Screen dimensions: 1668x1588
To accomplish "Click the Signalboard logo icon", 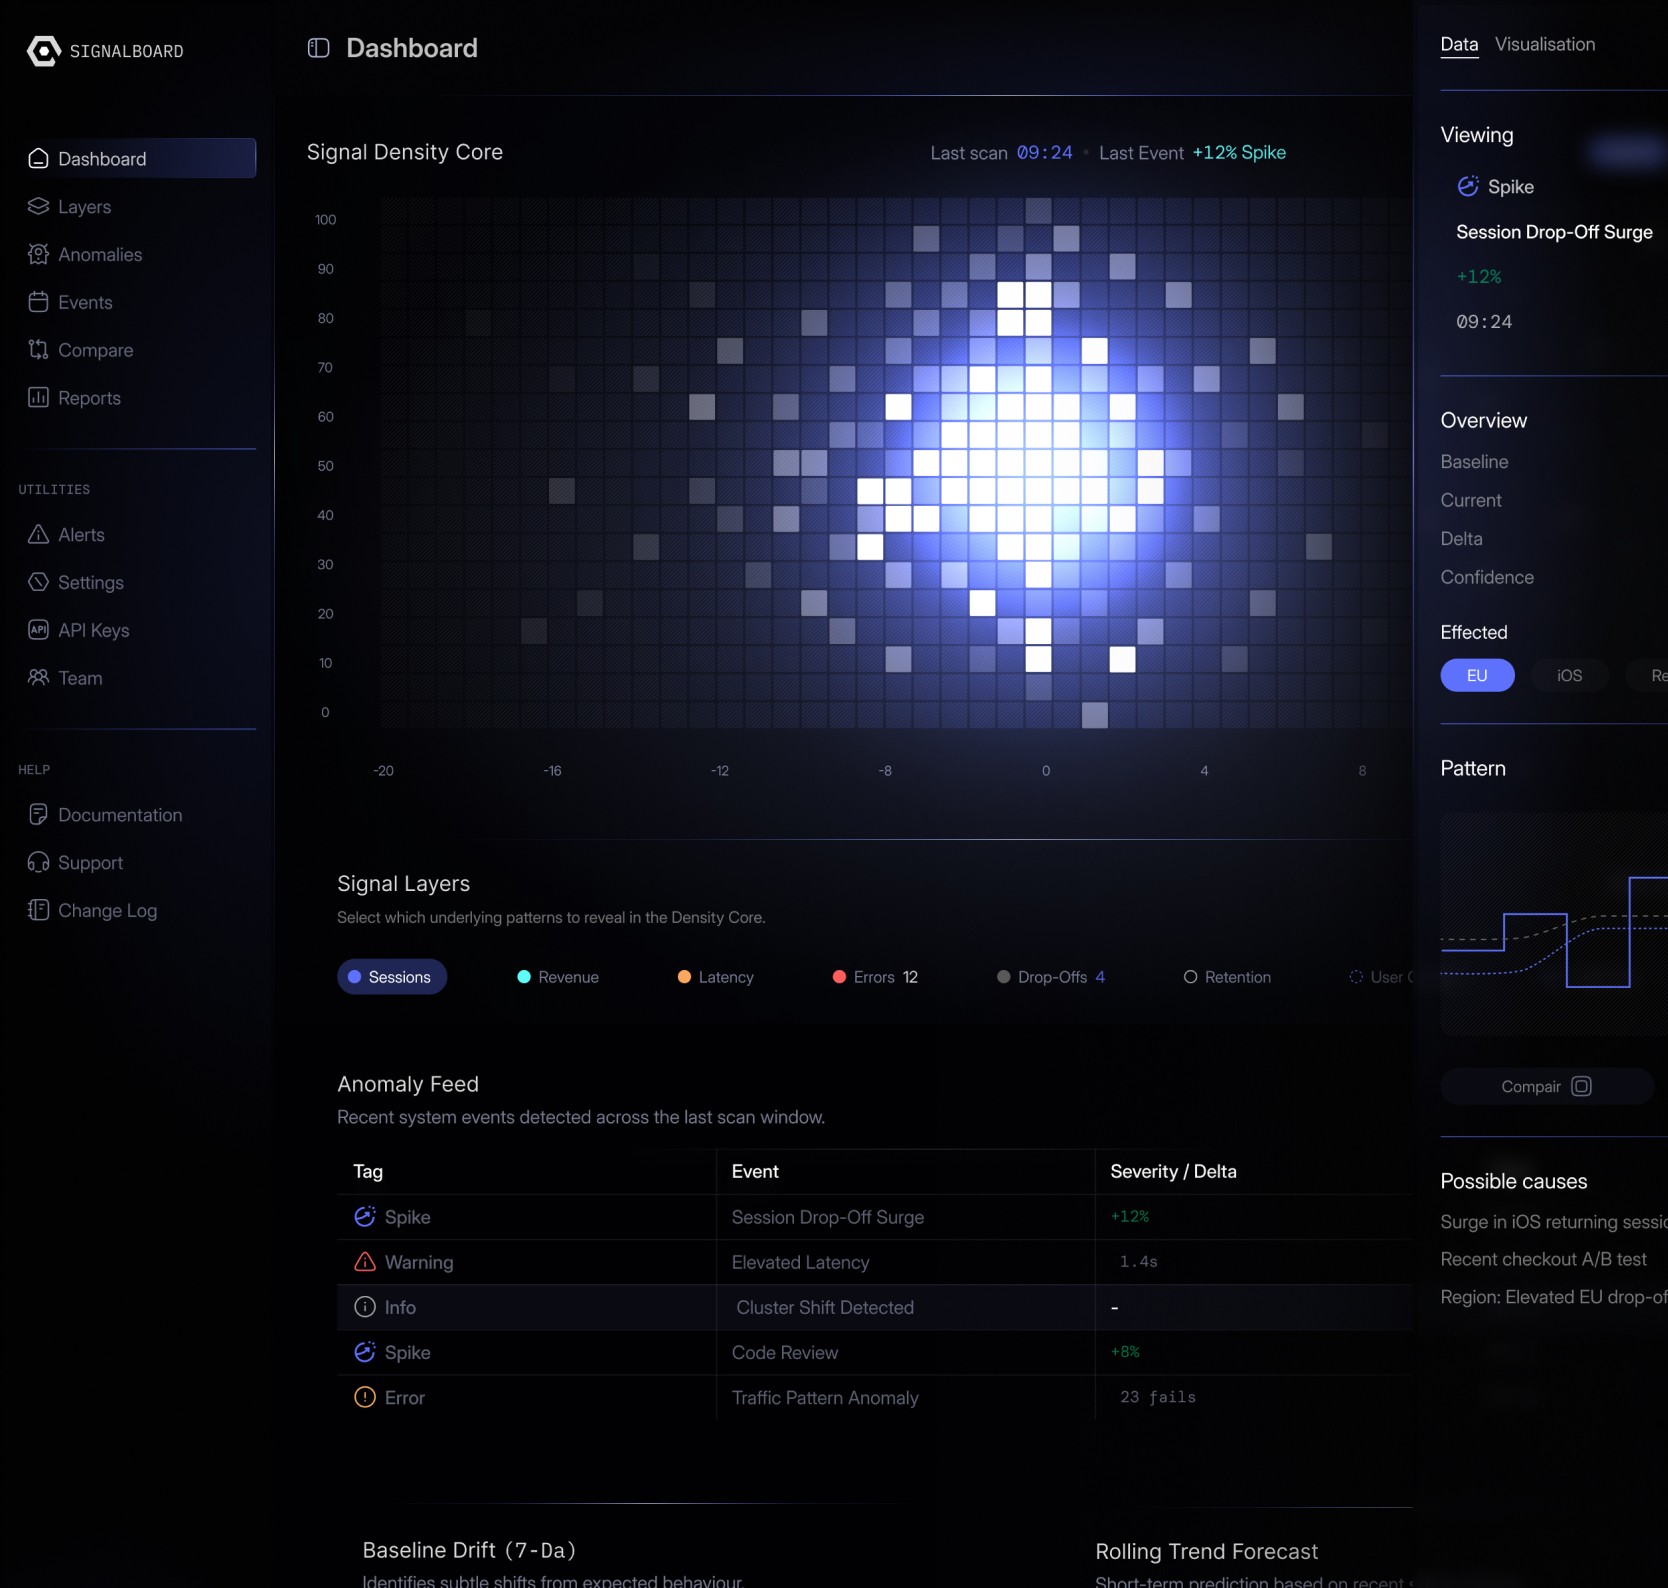I will click(44, 51).
